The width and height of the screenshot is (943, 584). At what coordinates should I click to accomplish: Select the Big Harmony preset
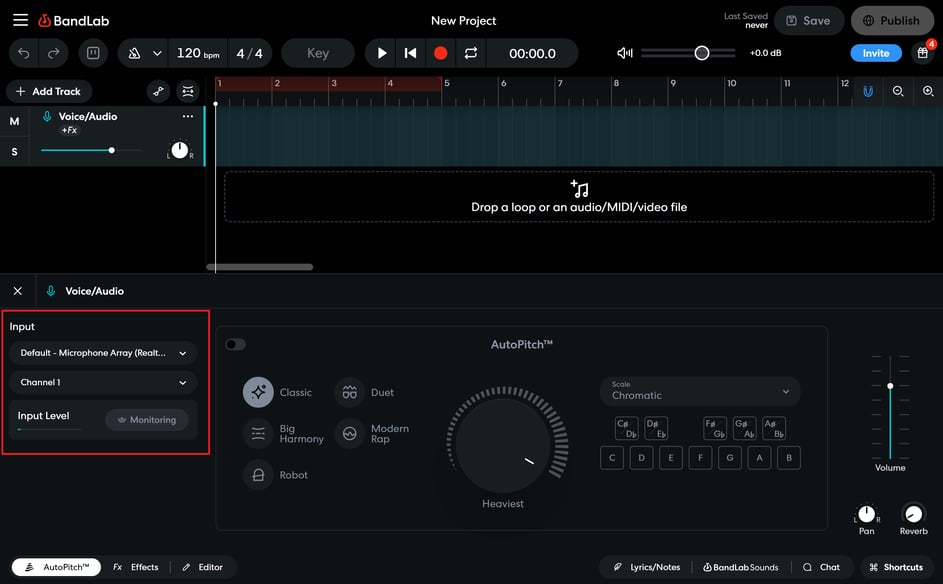pos(283,434)
